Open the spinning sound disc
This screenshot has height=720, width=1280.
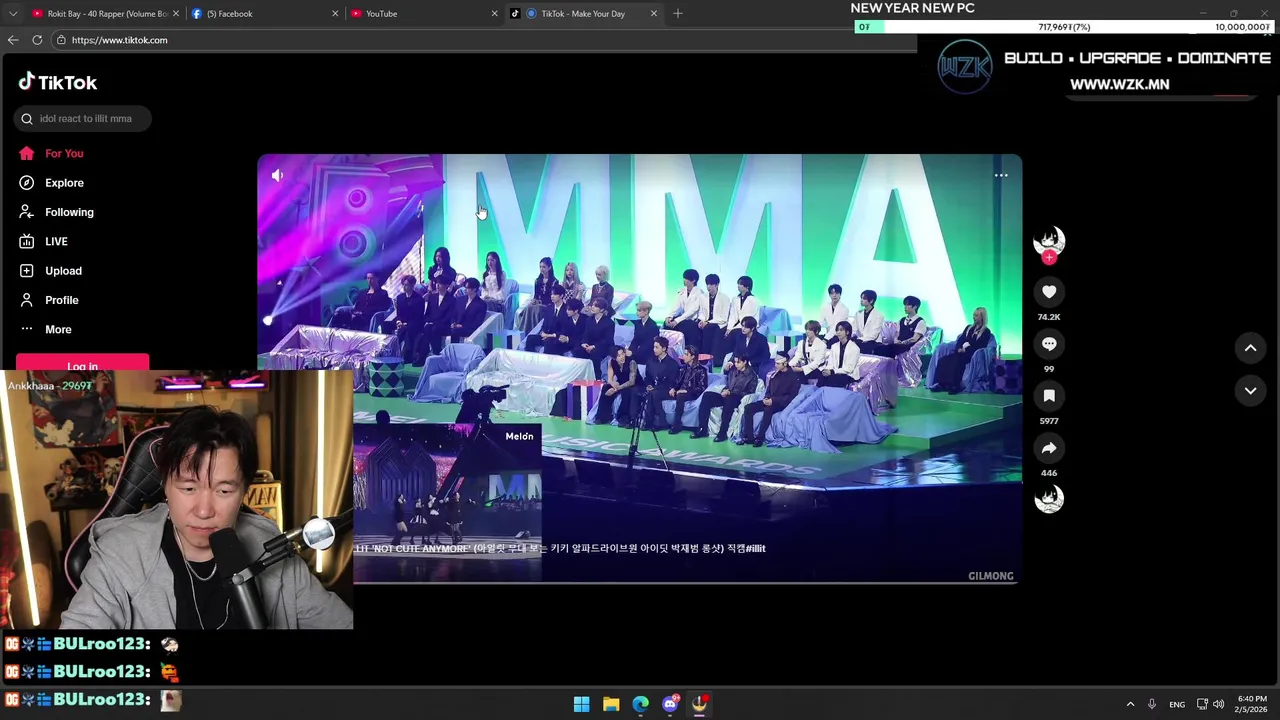1049,499
